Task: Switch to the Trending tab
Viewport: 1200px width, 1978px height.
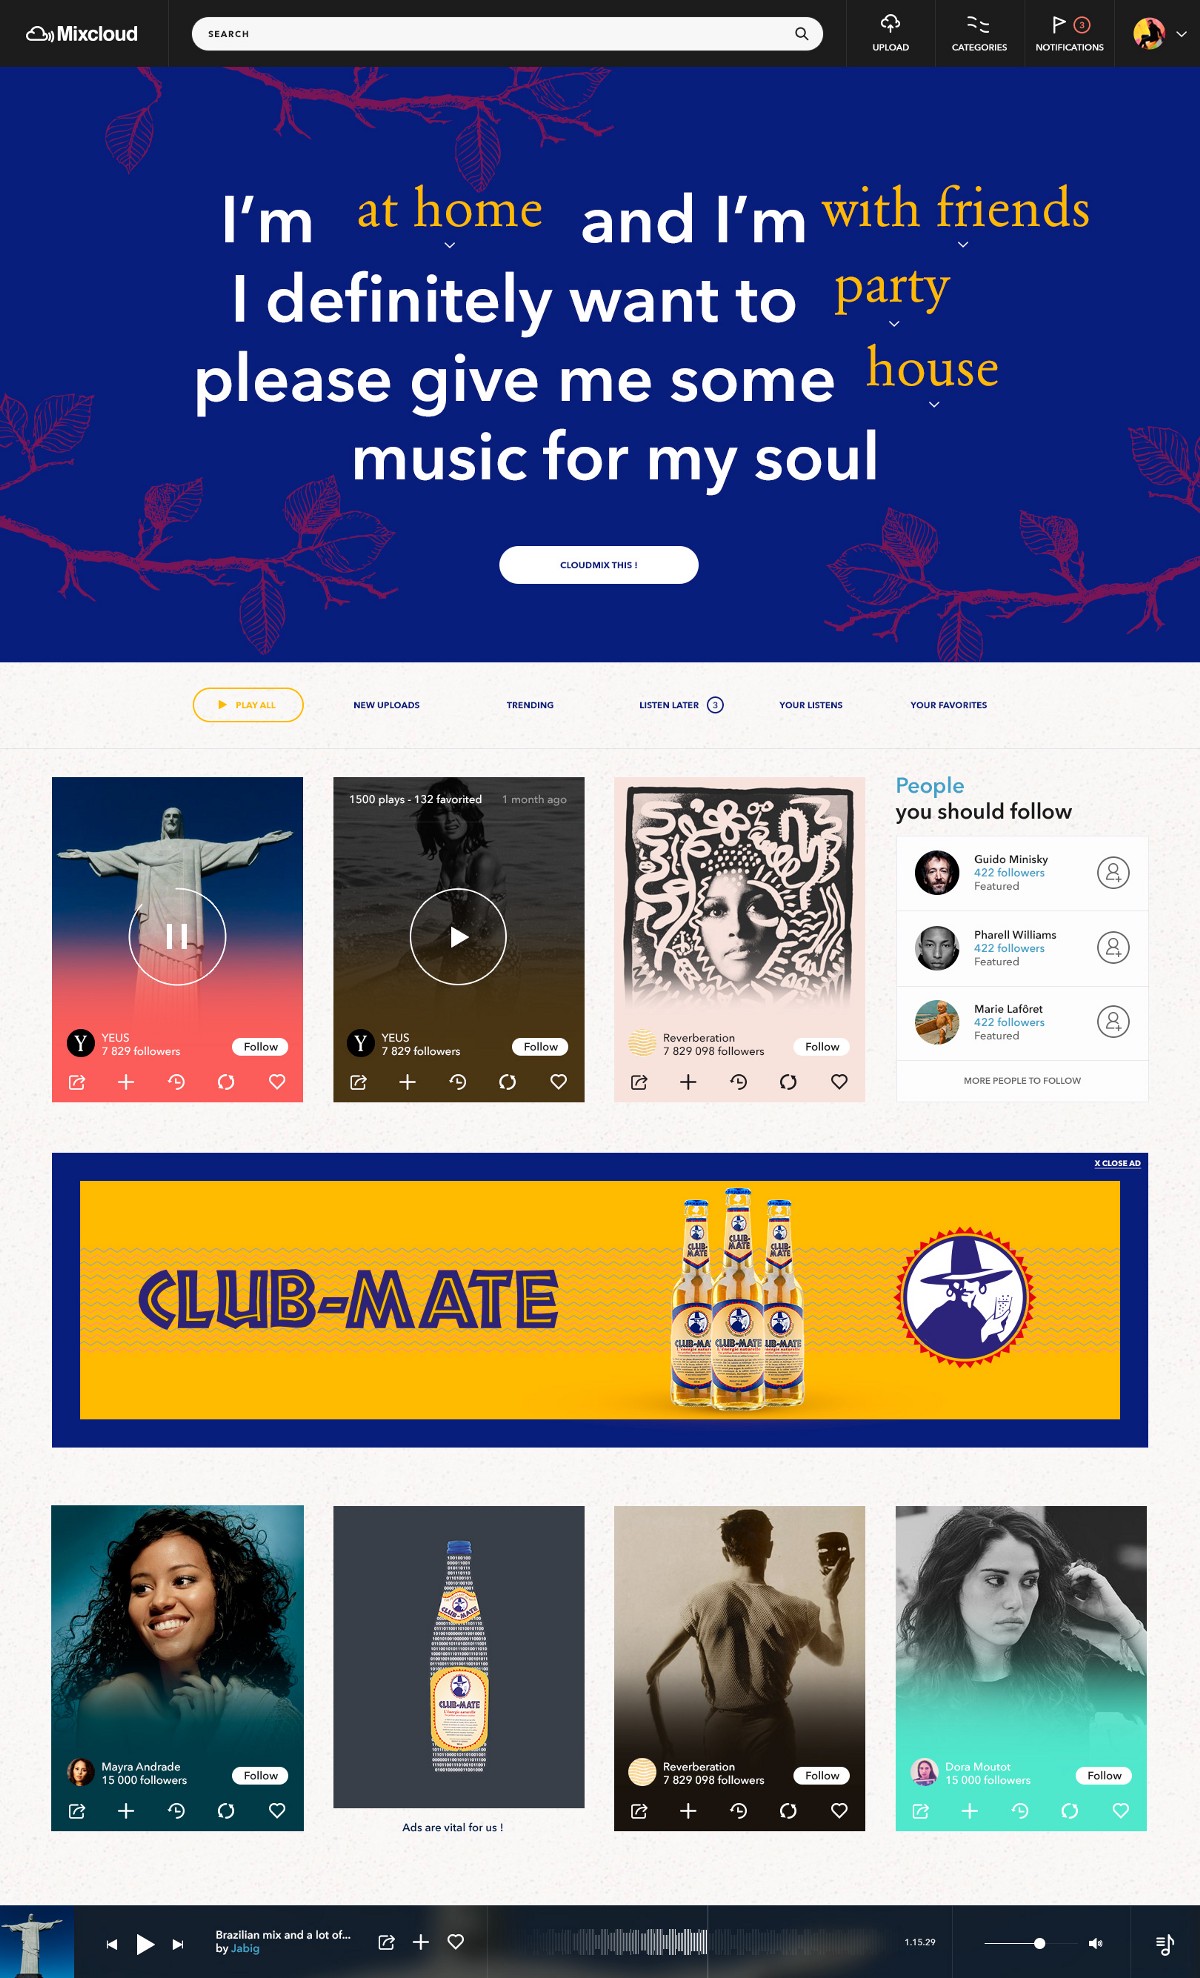Action: 530,705
